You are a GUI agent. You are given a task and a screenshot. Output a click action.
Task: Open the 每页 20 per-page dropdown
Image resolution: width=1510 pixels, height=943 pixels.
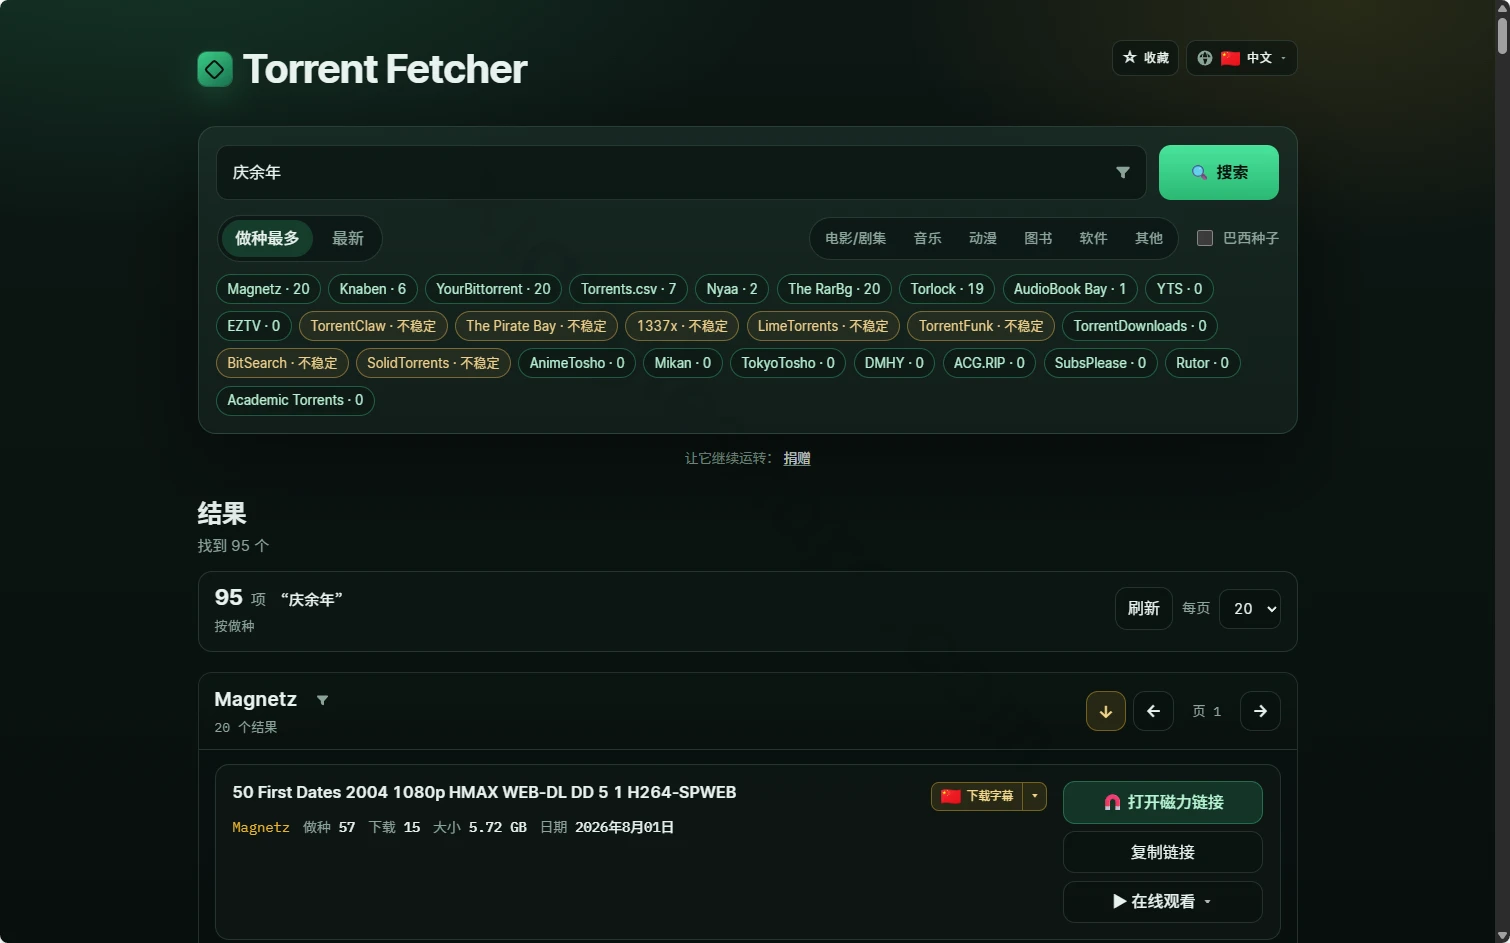1250,609
